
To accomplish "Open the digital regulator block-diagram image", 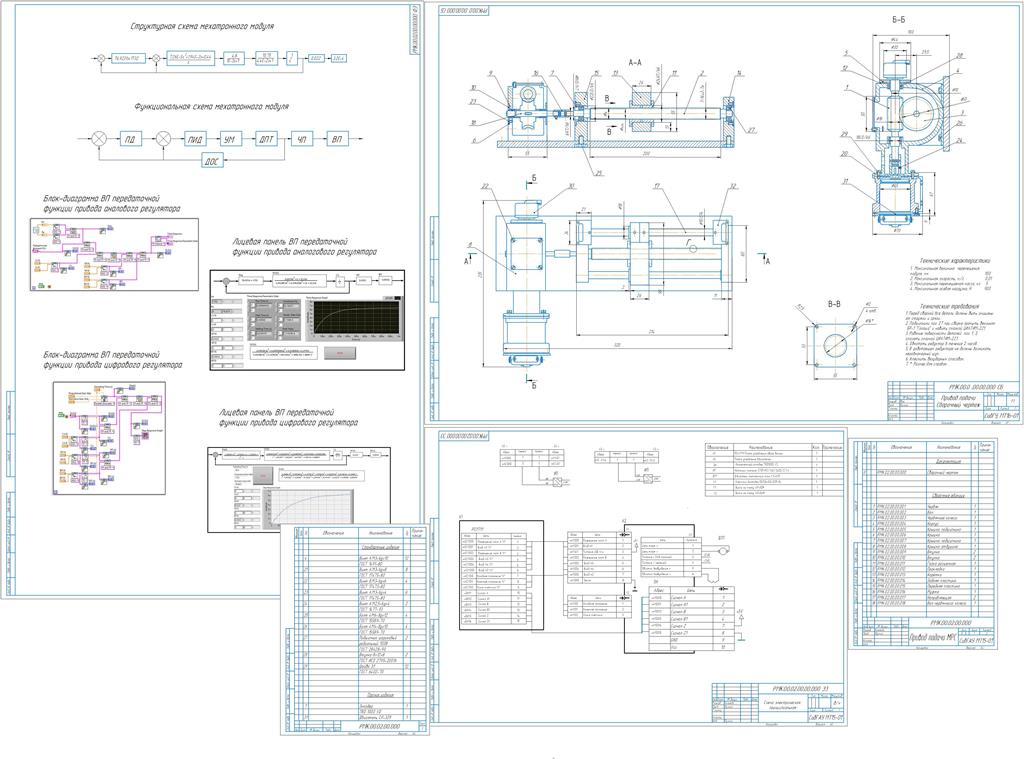I will 109,438.
